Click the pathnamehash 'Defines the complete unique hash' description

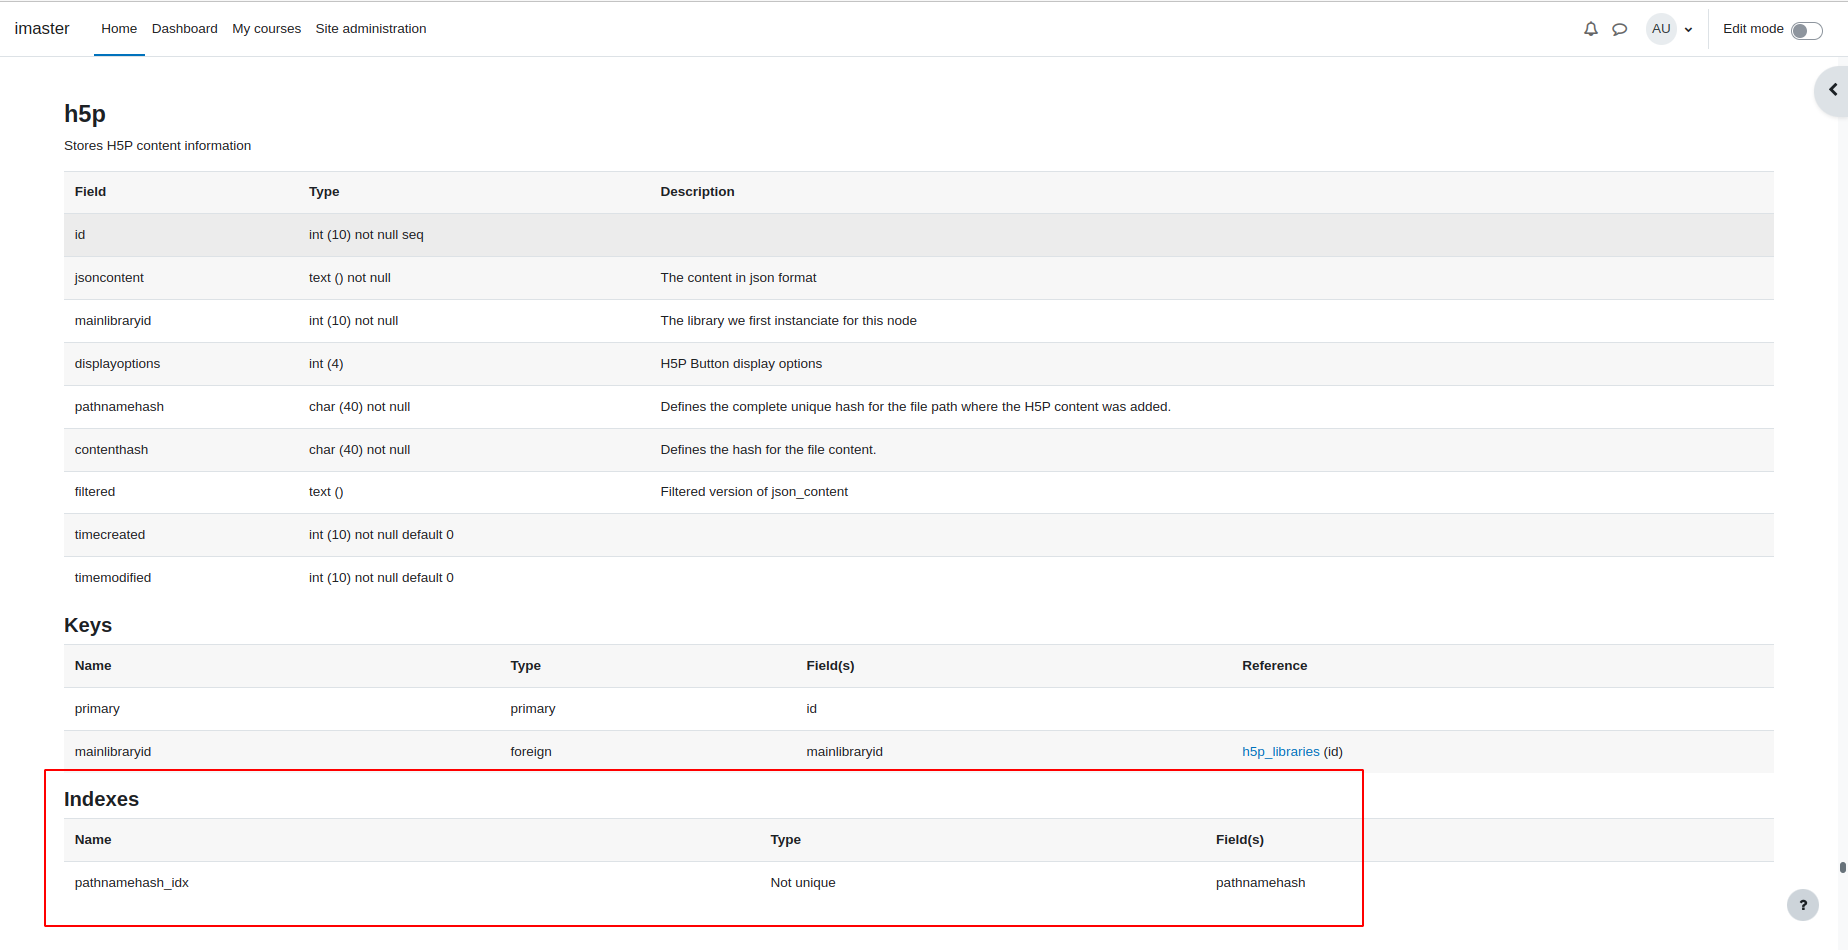click(915, 407)
